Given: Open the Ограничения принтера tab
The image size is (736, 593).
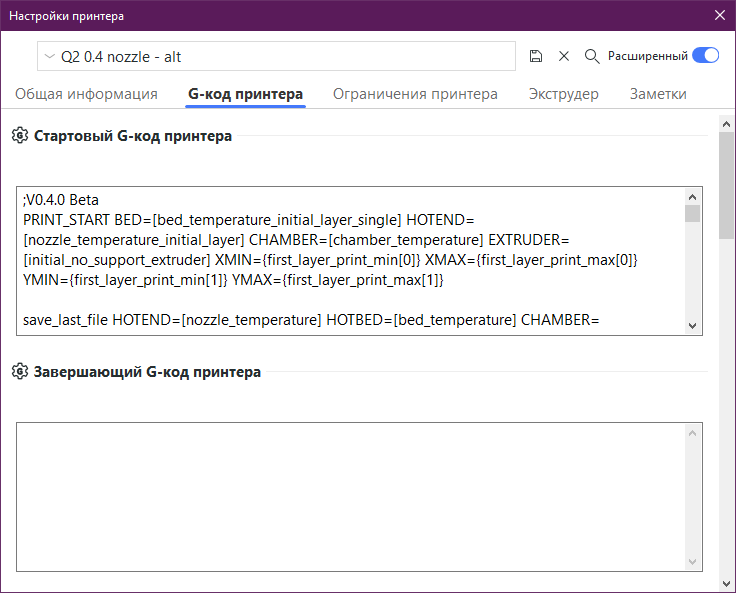Looking at the screenshot, I should [415, 94].
